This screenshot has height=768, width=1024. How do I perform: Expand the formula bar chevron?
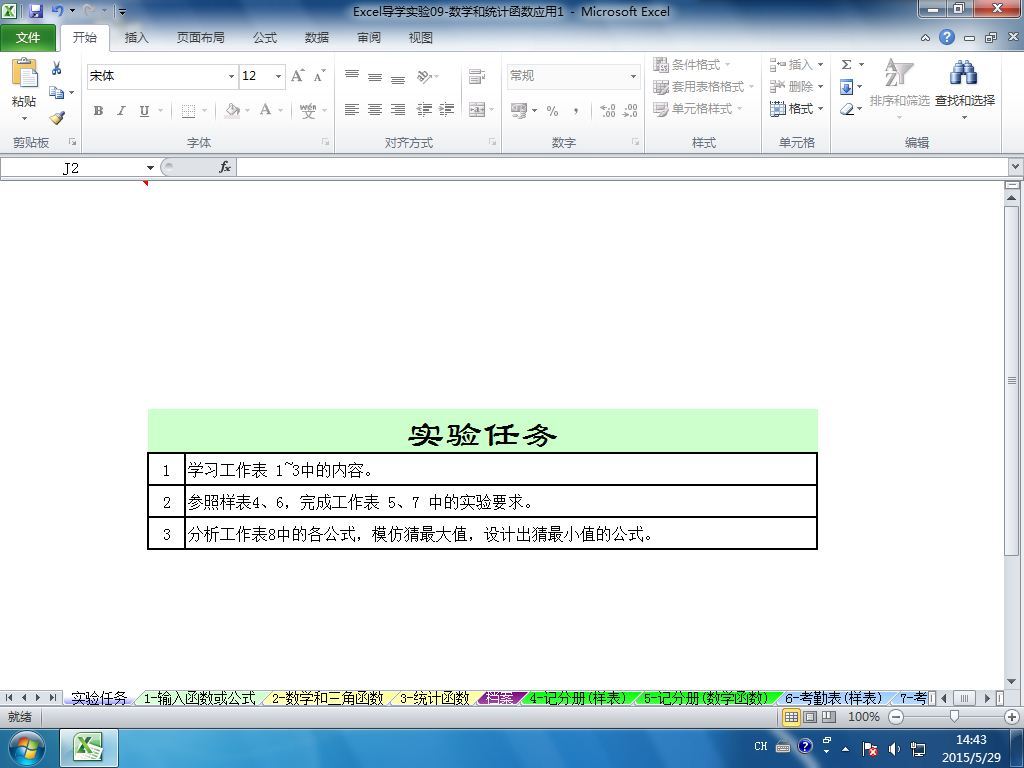1015,167
